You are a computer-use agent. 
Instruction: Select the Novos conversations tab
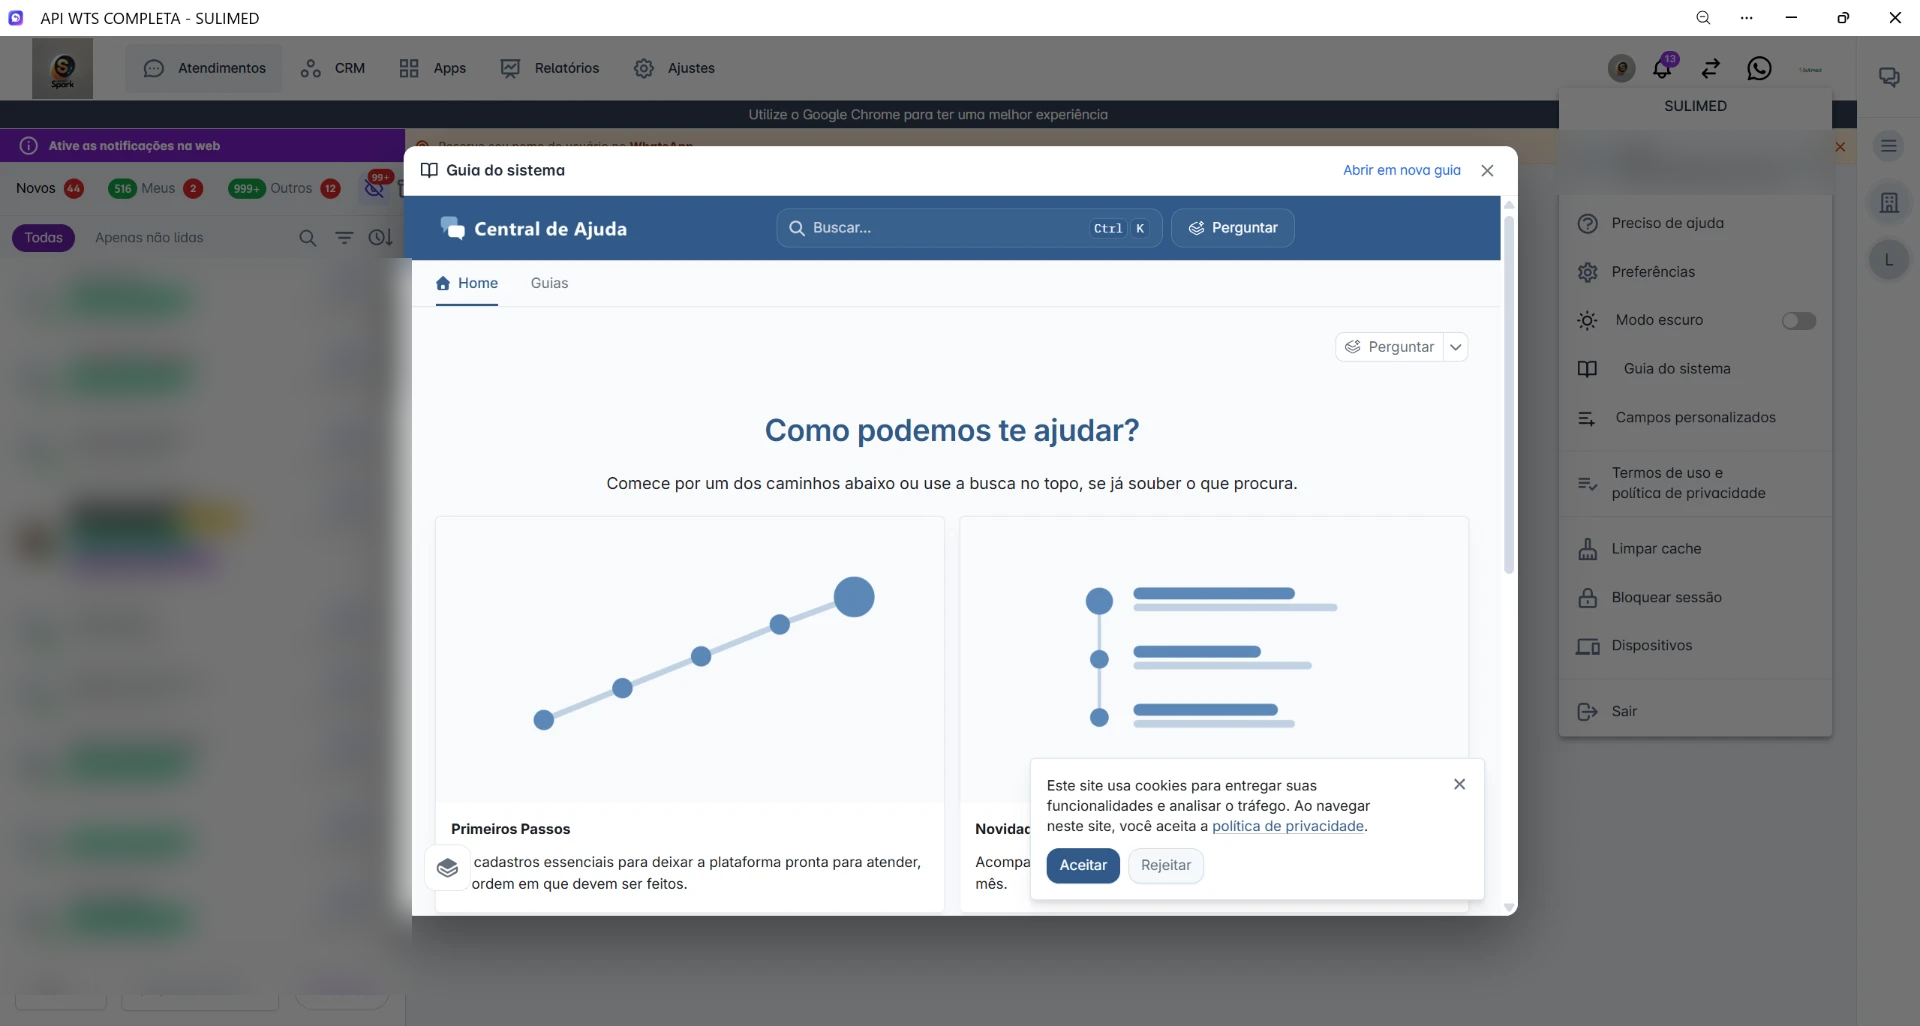click(x=49, y=188)
